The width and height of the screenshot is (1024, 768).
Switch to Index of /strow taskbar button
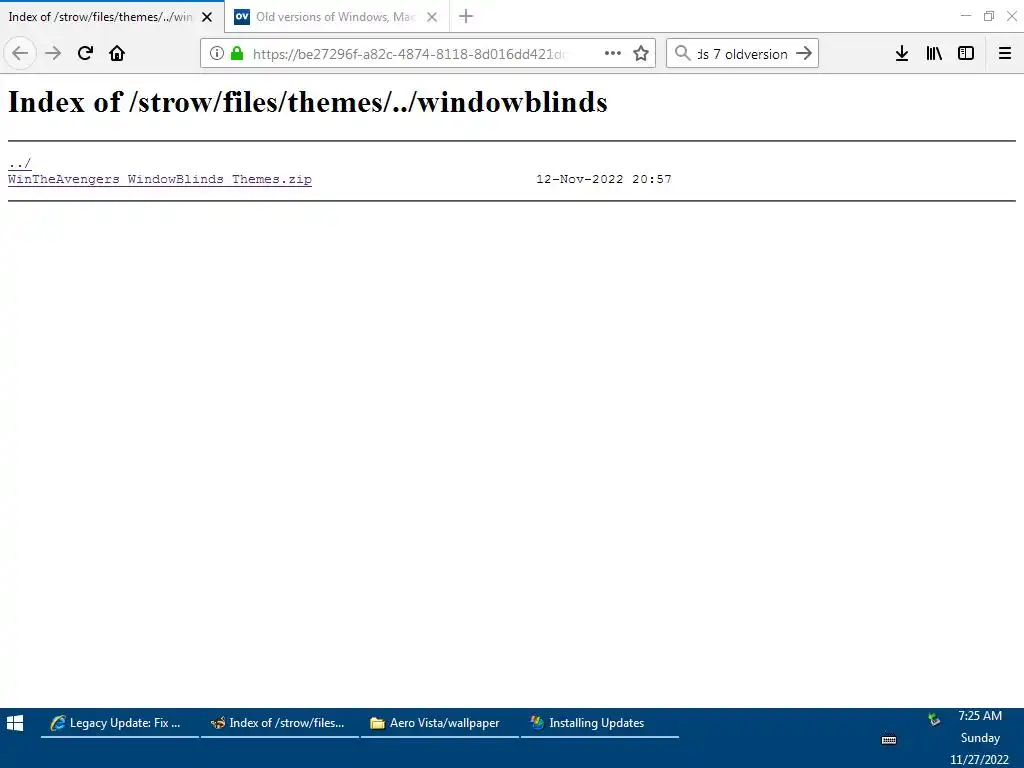click(x=280, y=723)
